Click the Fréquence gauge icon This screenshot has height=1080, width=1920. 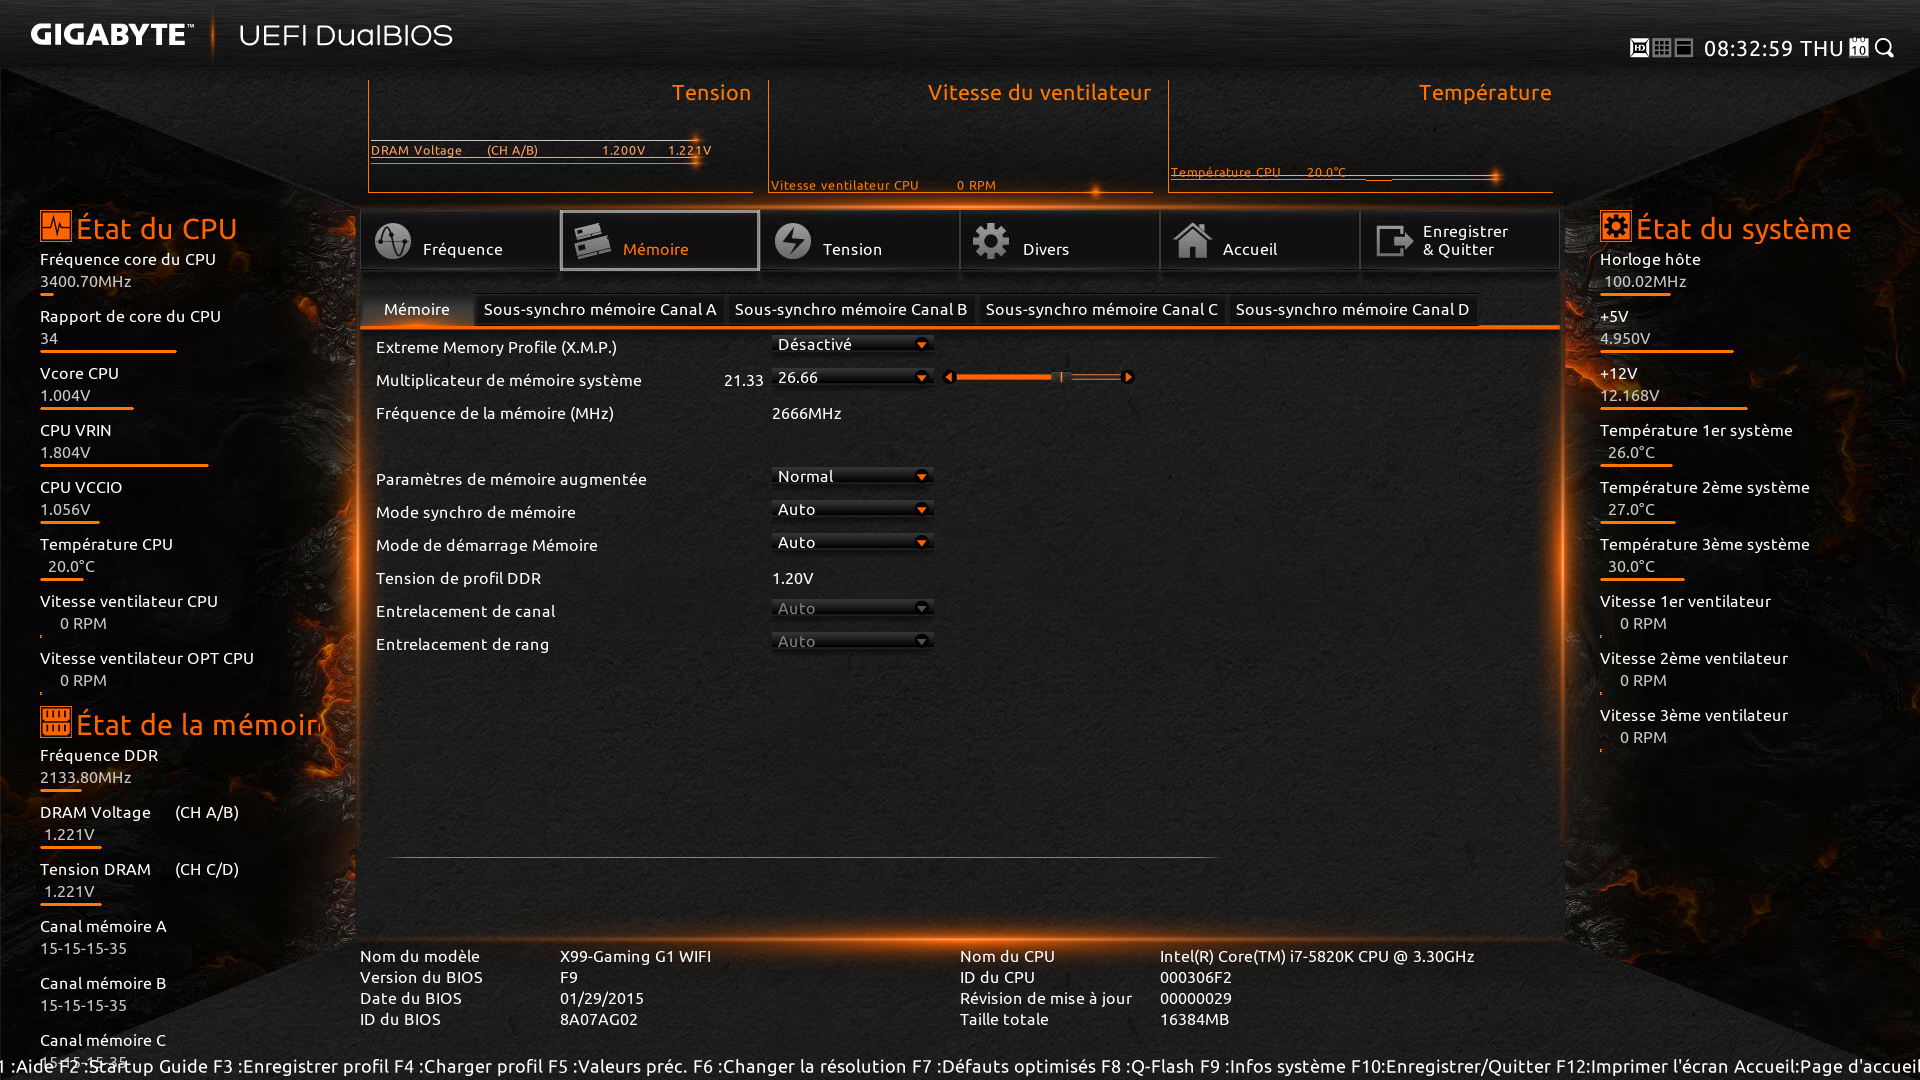coord(393,241)
